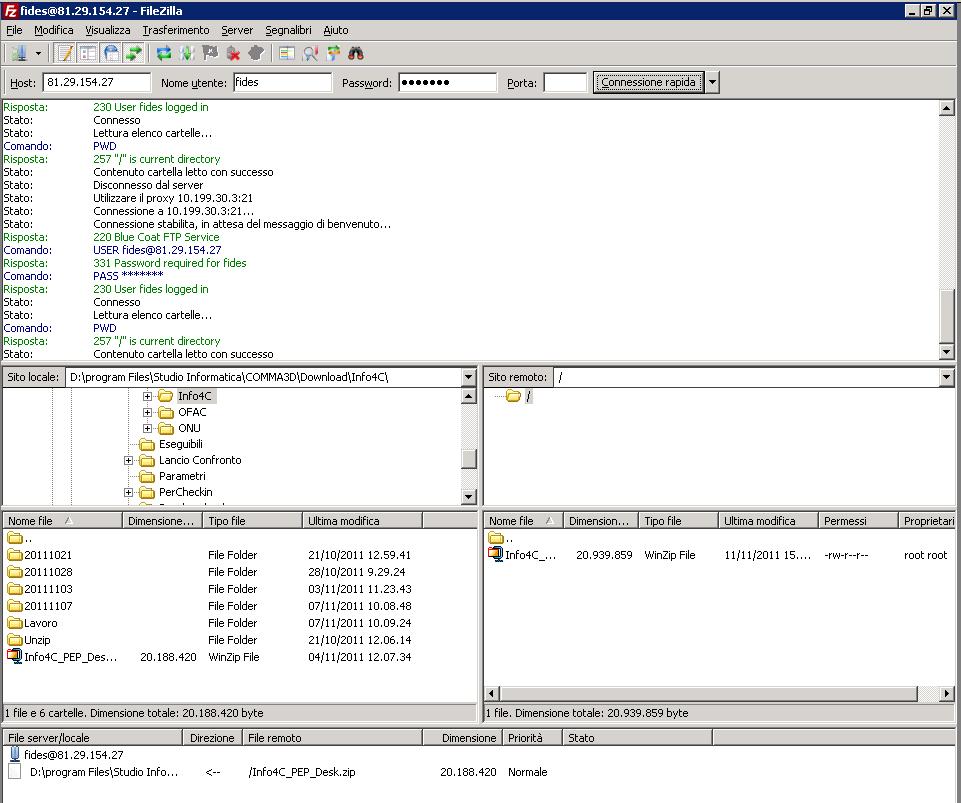Open the Site Manager icon
The height and width of the screenshot is (803, 961).
click(x=18, y=53)
